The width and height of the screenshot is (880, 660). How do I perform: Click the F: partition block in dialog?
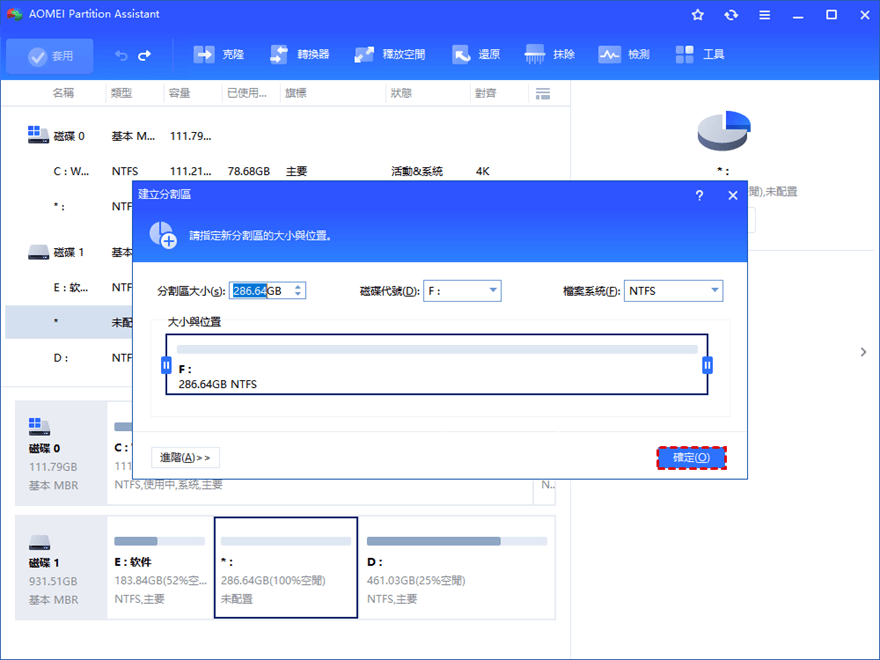pyautogui.click(x=437, y=365)
